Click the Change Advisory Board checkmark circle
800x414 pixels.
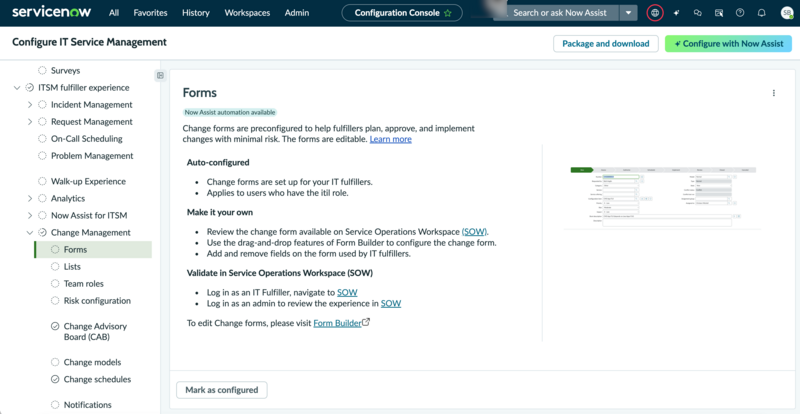click(55, 326)
